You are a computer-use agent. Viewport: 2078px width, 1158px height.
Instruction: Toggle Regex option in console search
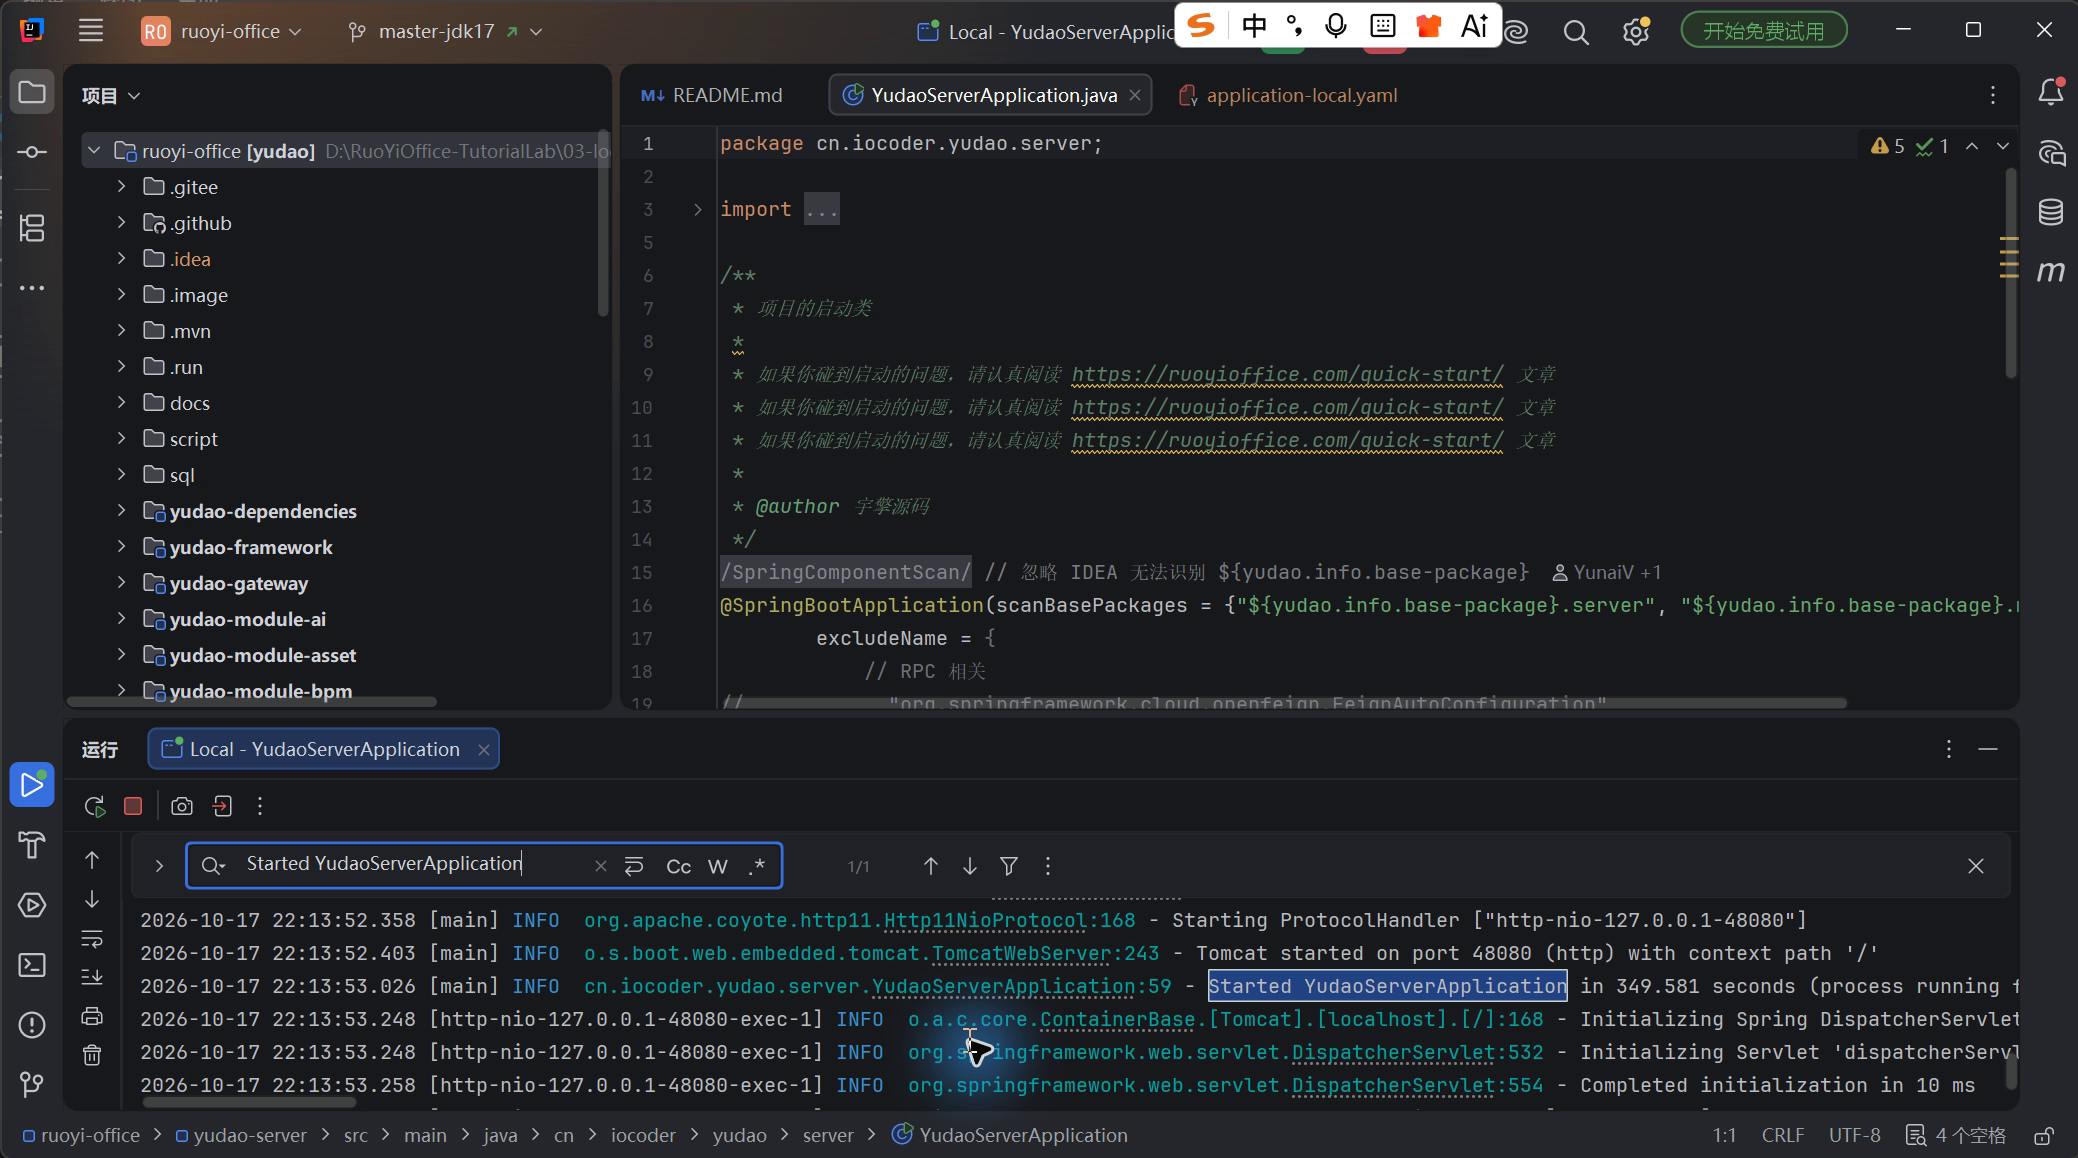(757, 866)
